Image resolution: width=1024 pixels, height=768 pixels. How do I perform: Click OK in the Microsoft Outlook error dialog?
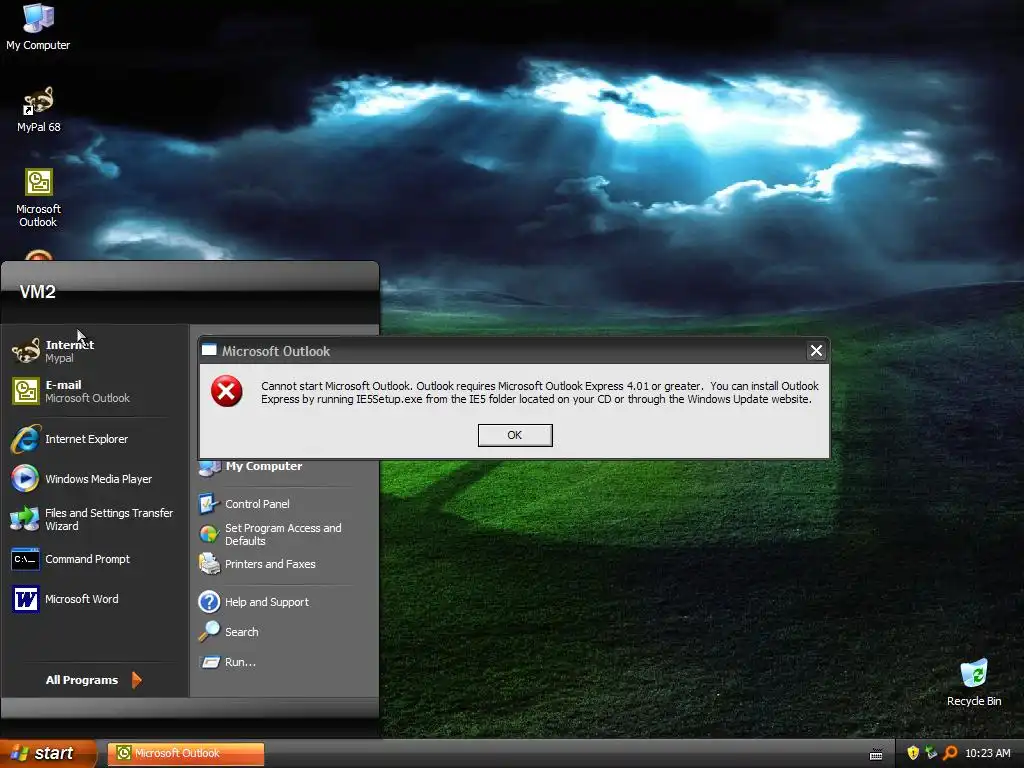515,435
